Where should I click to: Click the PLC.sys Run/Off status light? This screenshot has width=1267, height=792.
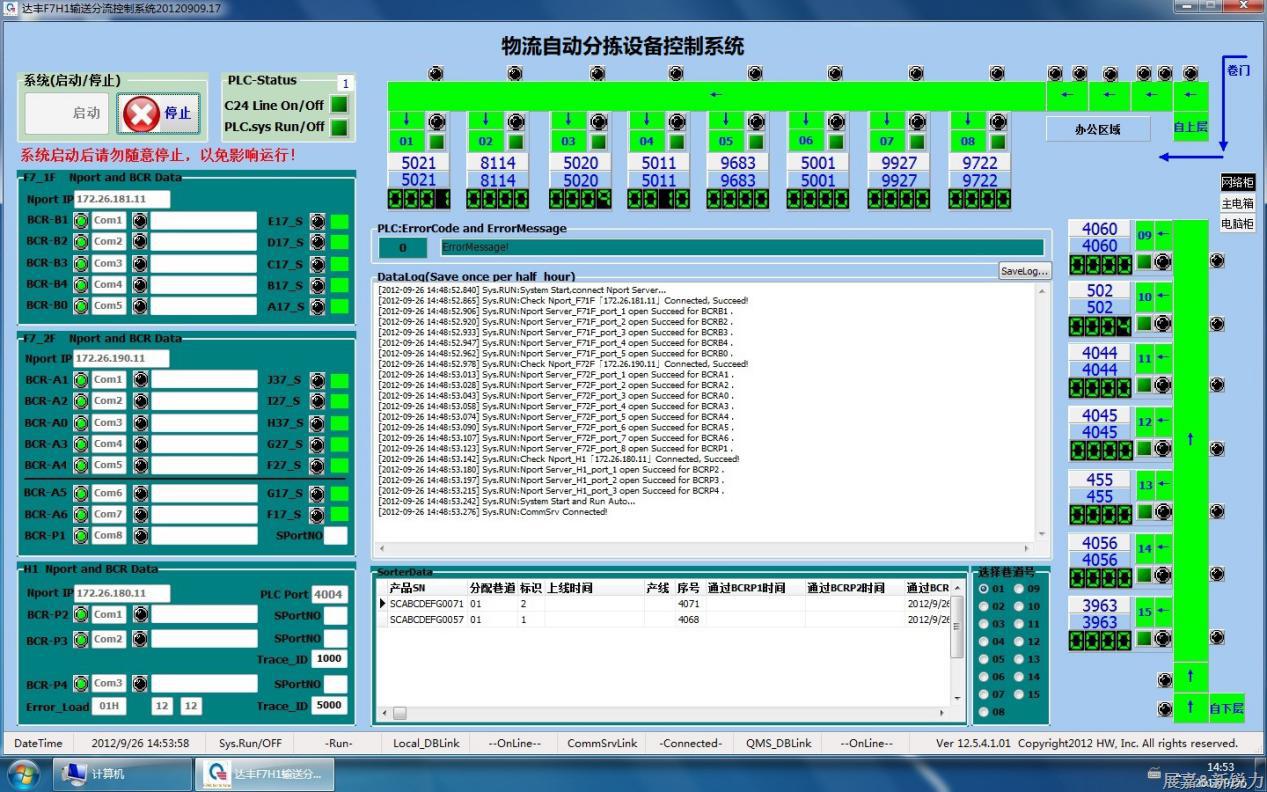coord(340,127)
